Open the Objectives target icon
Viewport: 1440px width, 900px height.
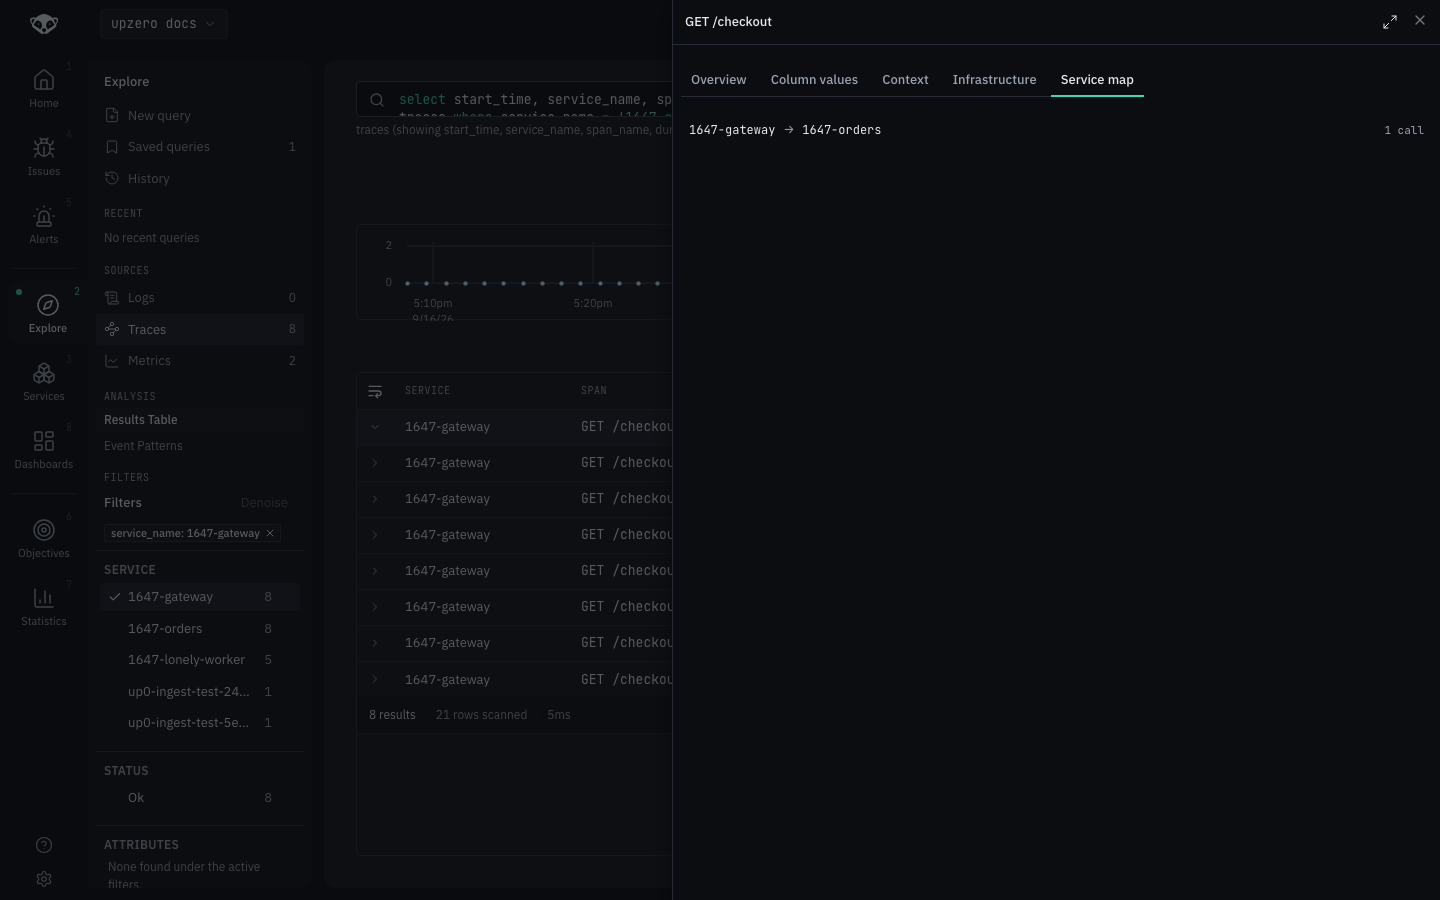tap(44, 530)
